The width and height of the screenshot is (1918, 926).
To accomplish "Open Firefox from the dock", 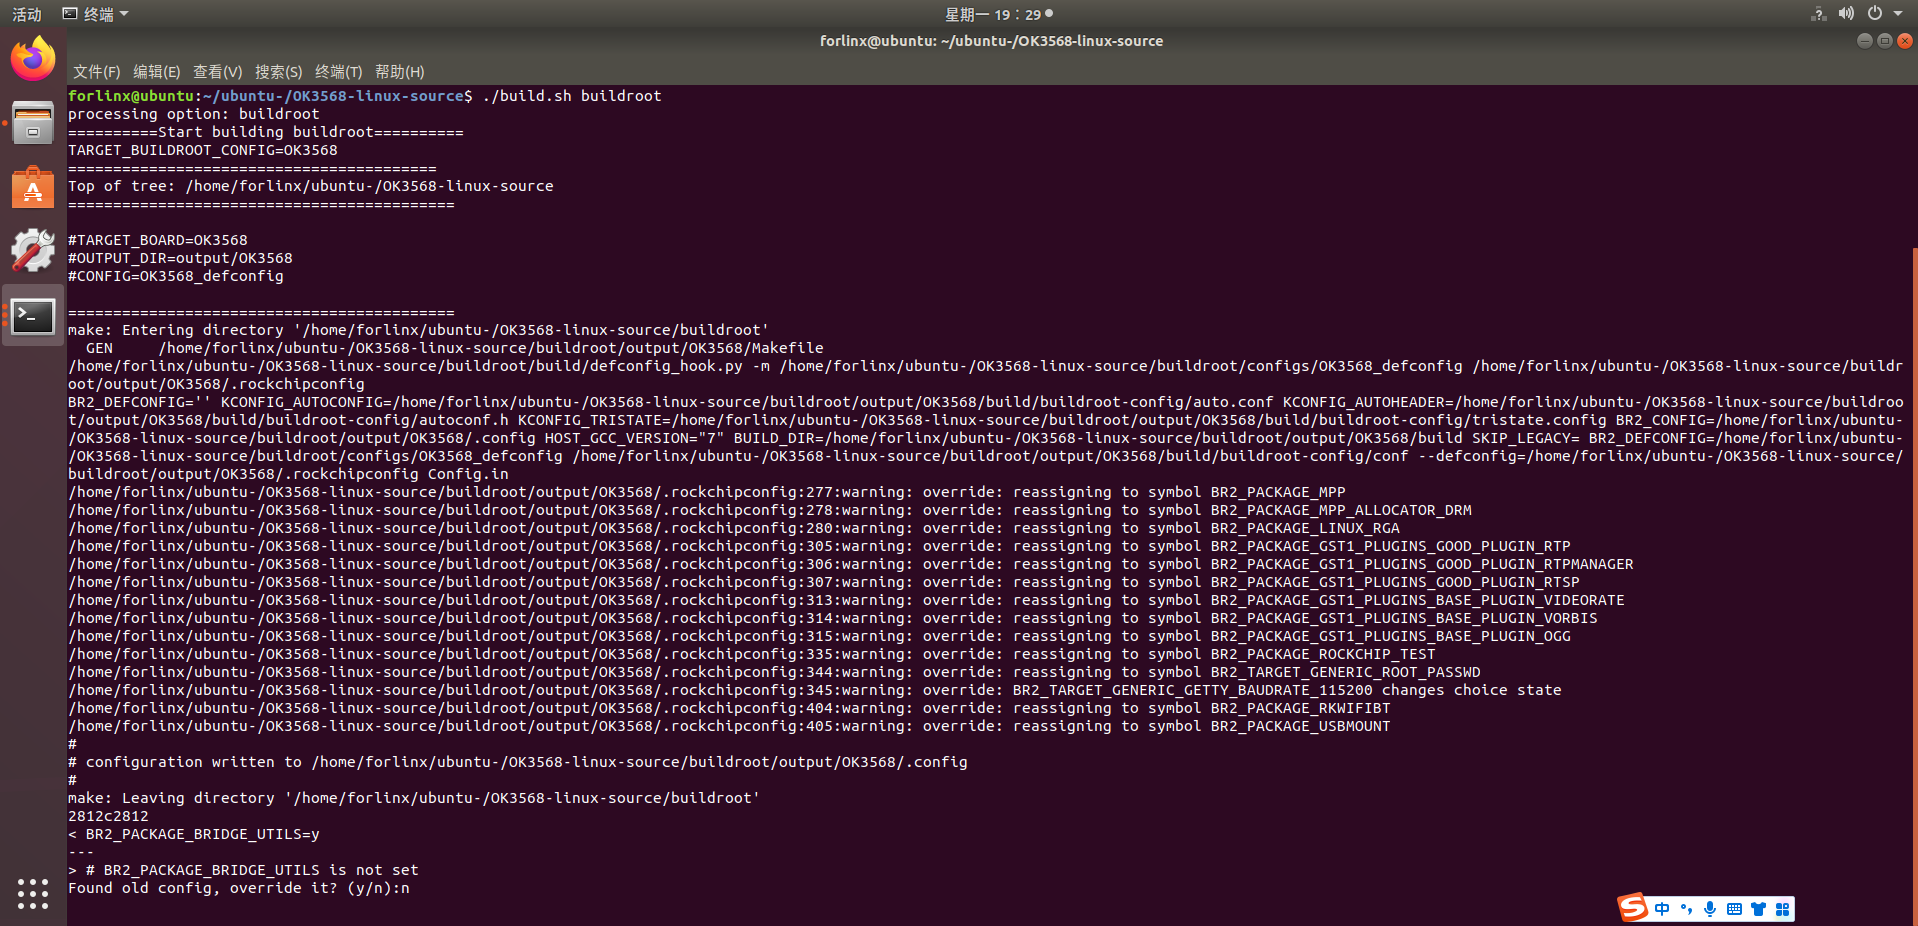I will click(33, 59).
